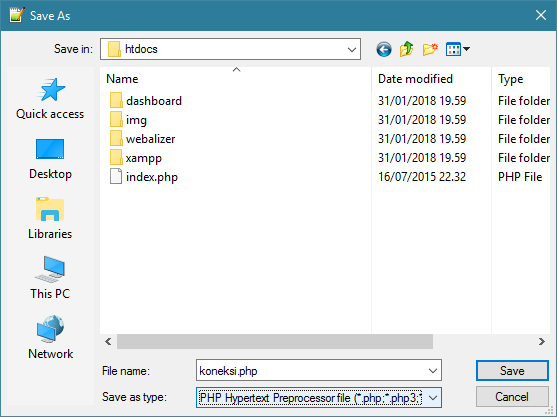
Task: Go up one folder level
Action: [406, 49]
